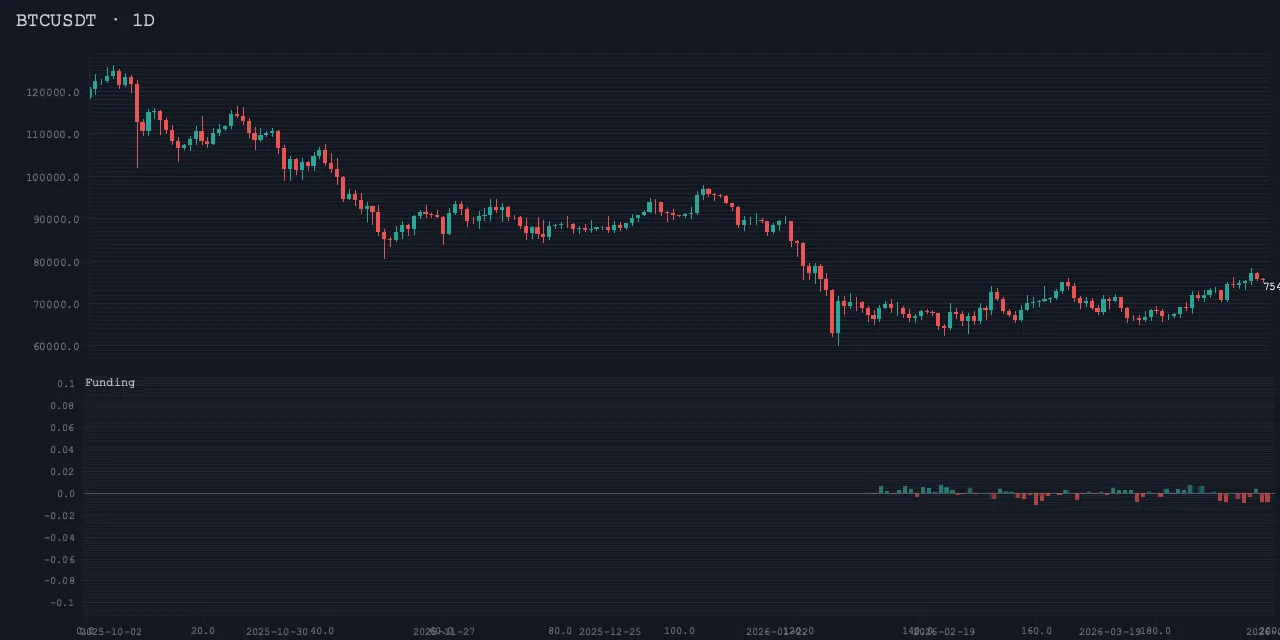Click the -0.1 funding axis label
Image resolution: width=1280 pixels, height=640 pixels.
point(62,602)
